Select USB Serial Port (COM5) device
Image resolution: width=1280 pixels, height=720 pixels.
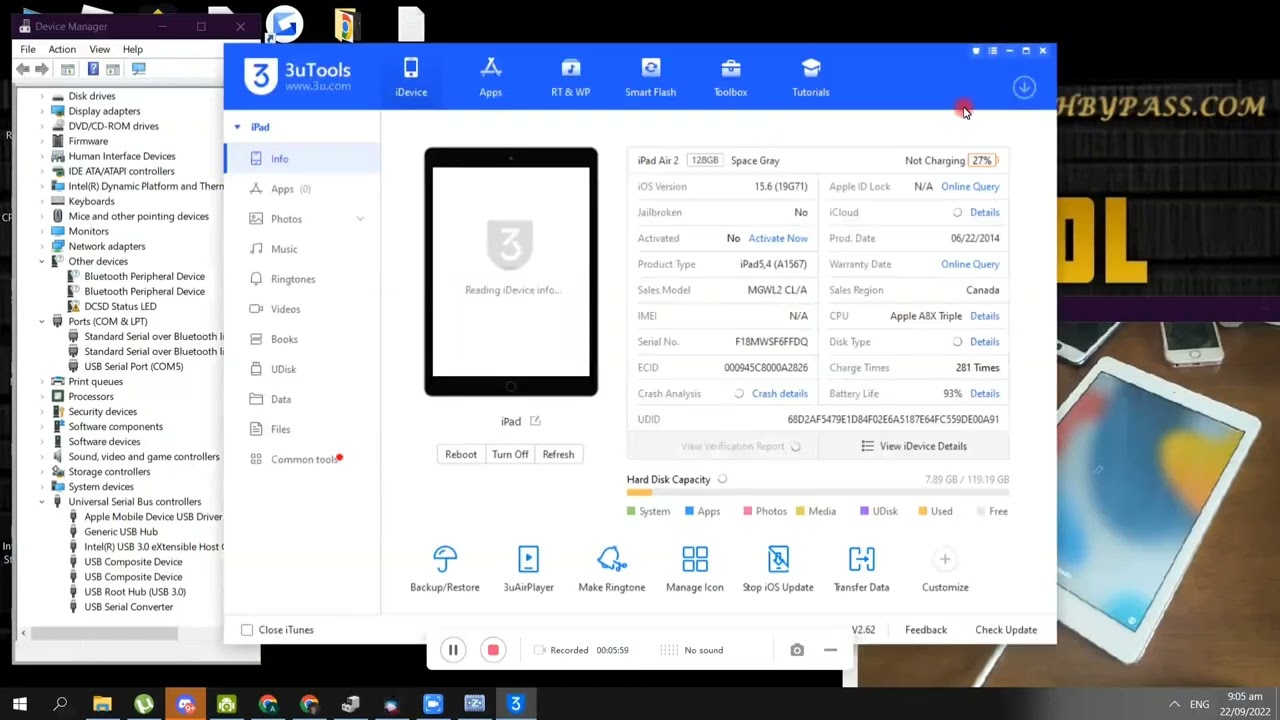coord(134,366)
